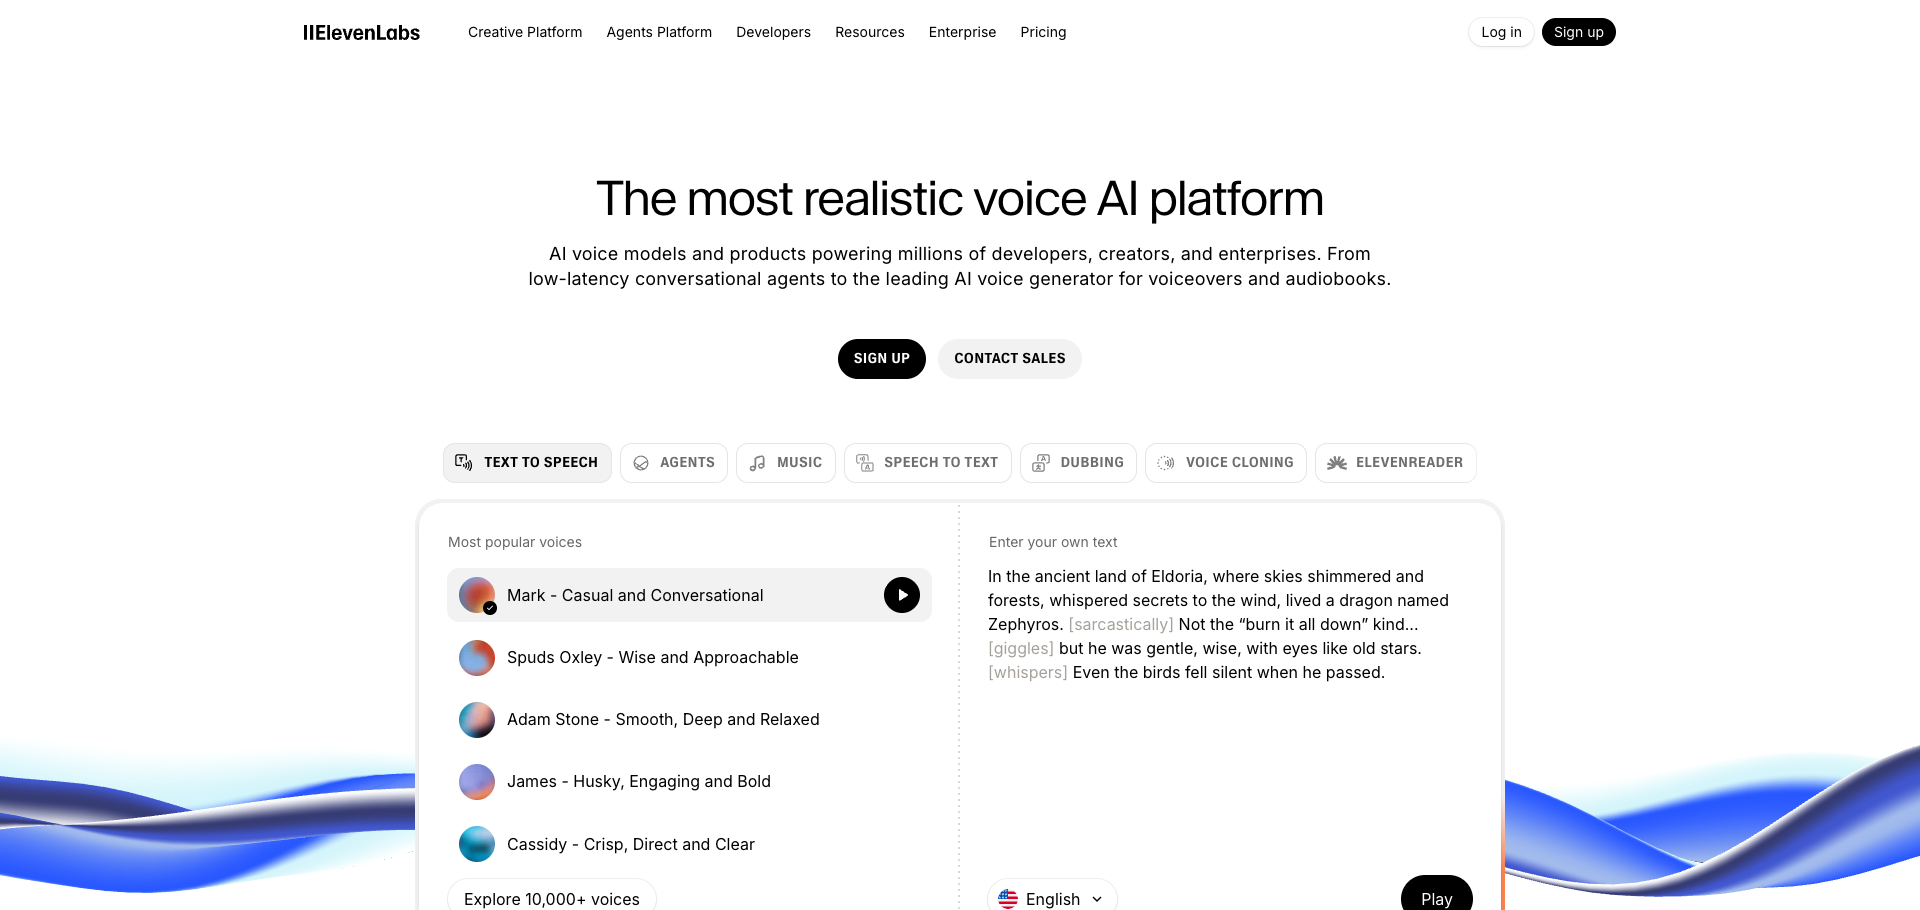Viewport: 1920px width, 910px height.
Task: Click the CONTACT SALES button
Action: point(1009,358)
